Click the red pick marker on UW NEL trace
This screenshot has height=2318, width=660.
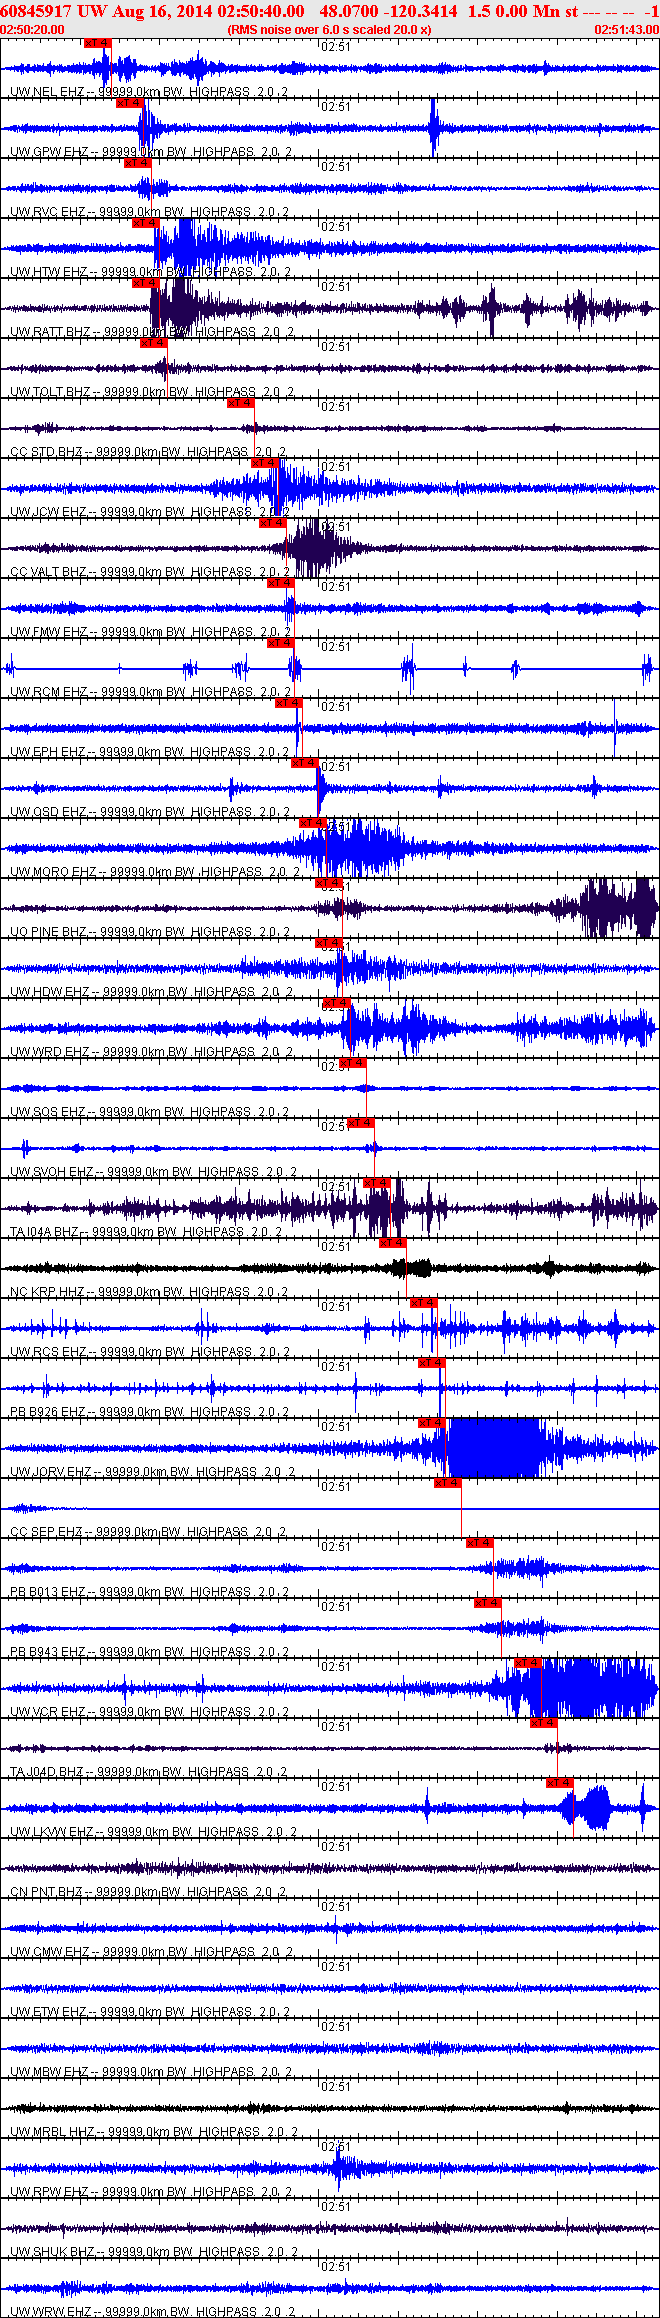(x=97, y=43)
